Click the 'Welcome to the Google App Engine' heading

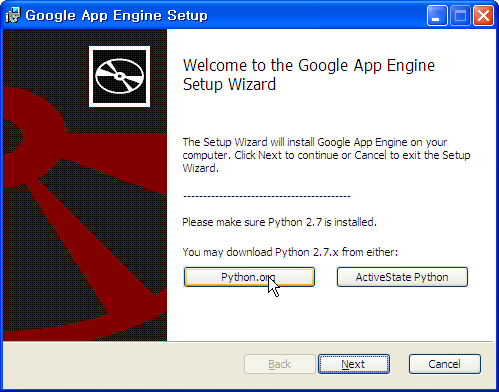pos(309,75)
